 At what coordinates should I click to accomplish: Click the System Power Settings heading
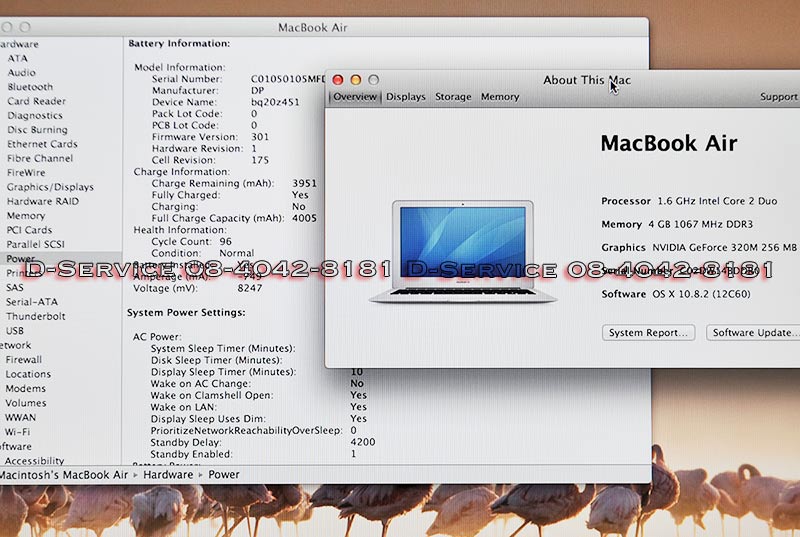coord(186,312)
